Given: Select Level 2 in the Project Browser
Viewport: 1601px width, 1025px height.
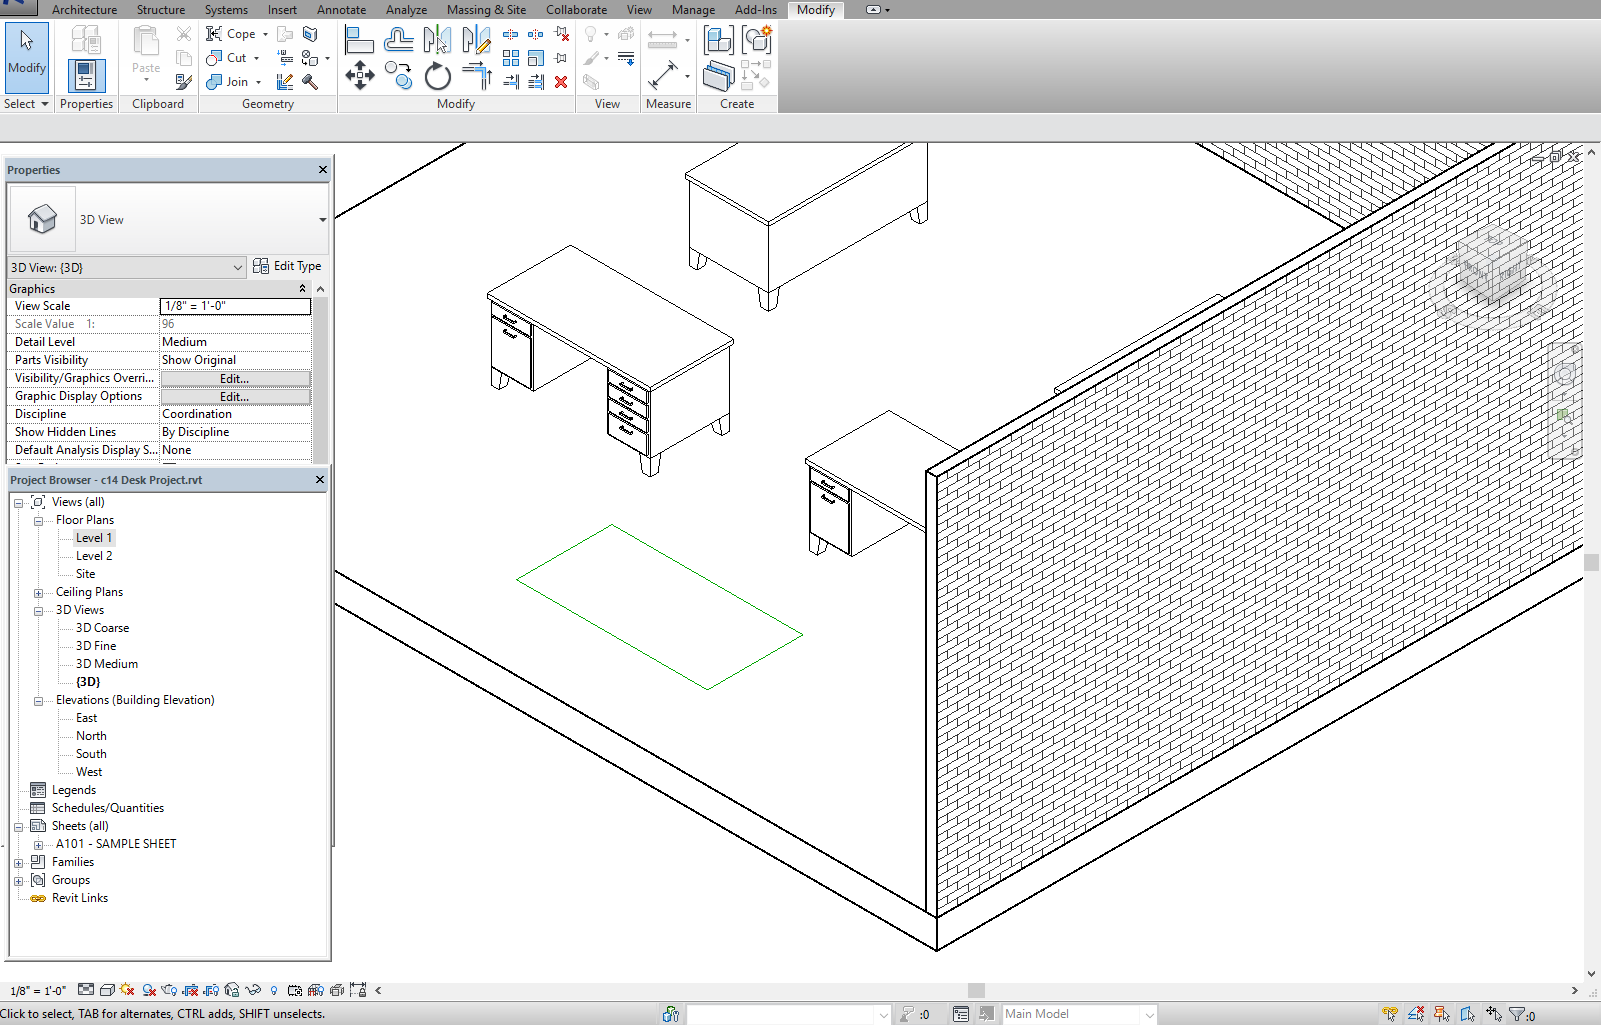Looking at the screenshot, I should 93,555.
